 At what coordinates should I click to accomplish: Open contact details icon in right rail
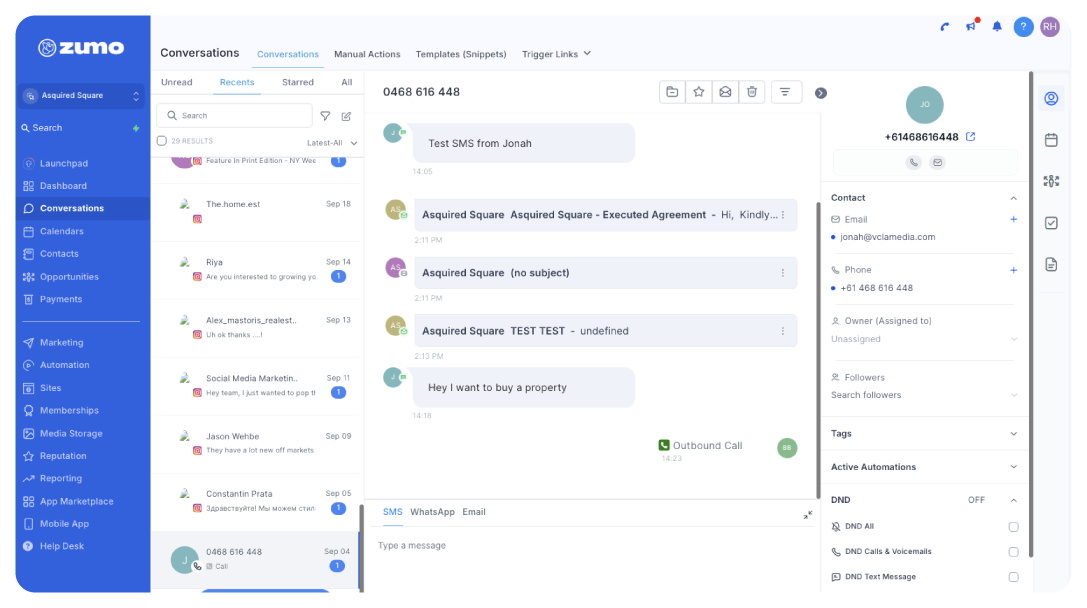pos(1051,98)
